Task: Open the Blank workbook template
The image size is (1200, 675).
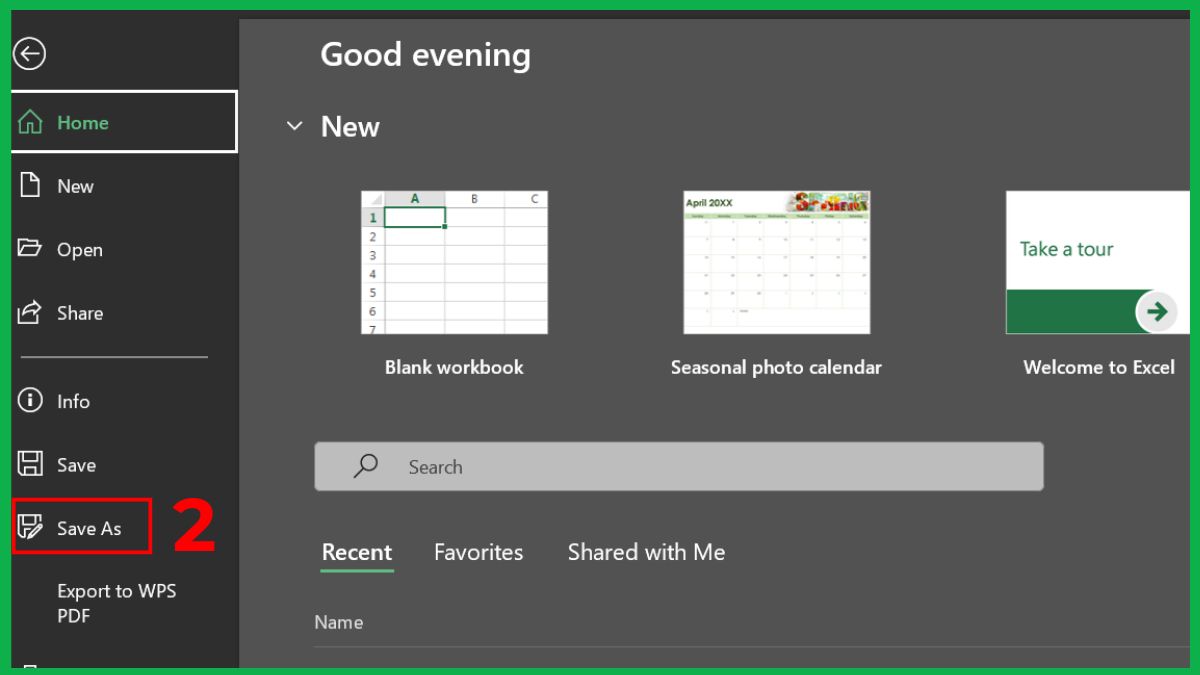Action: pos(454,262)
